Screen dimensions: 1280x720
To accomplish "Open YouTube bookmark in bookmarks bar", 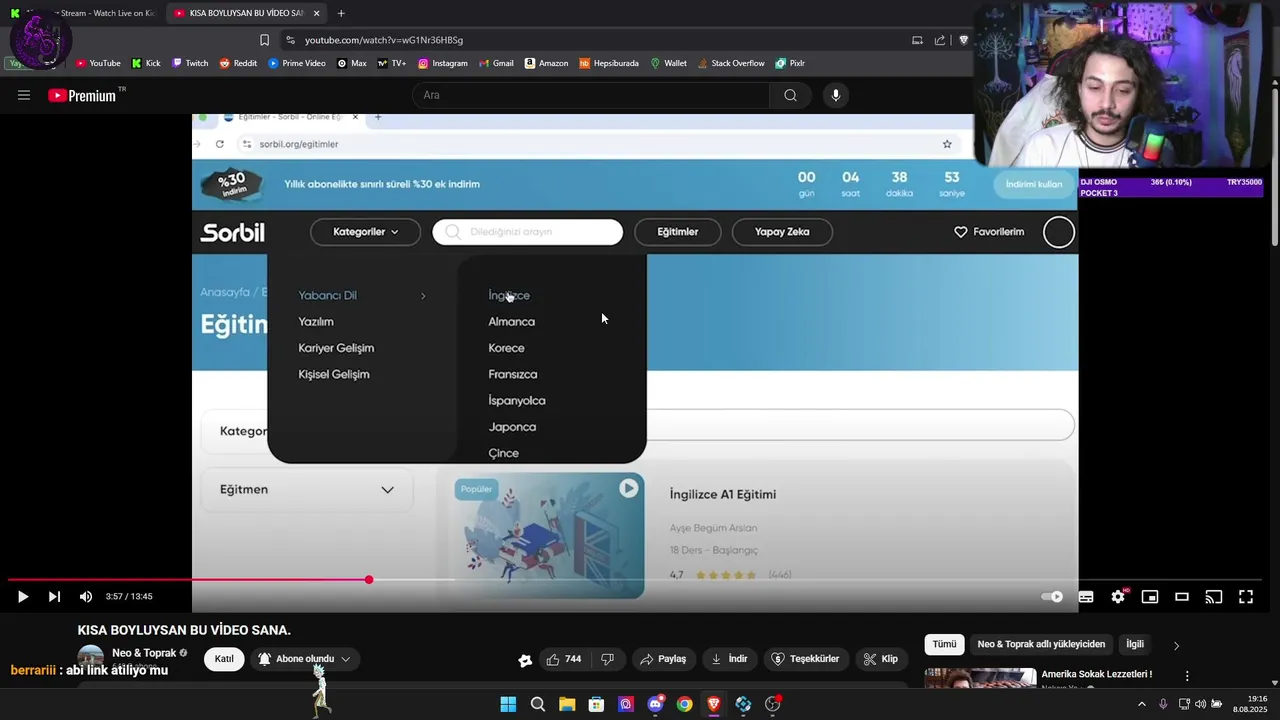I will (x=98, y=63).
